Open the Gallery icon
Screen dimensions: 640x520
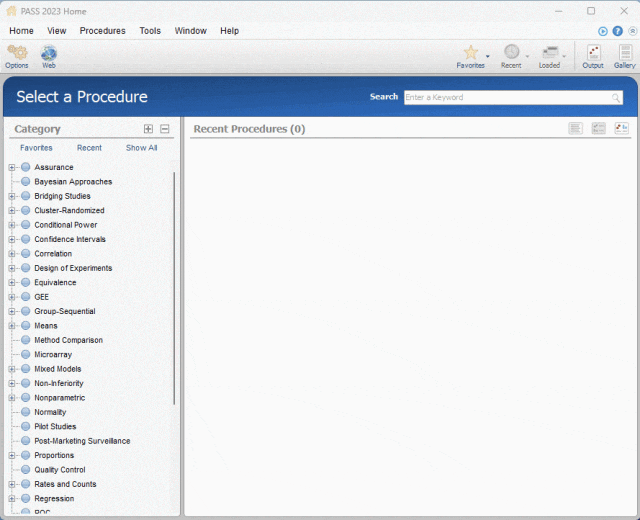coord(624,53)
